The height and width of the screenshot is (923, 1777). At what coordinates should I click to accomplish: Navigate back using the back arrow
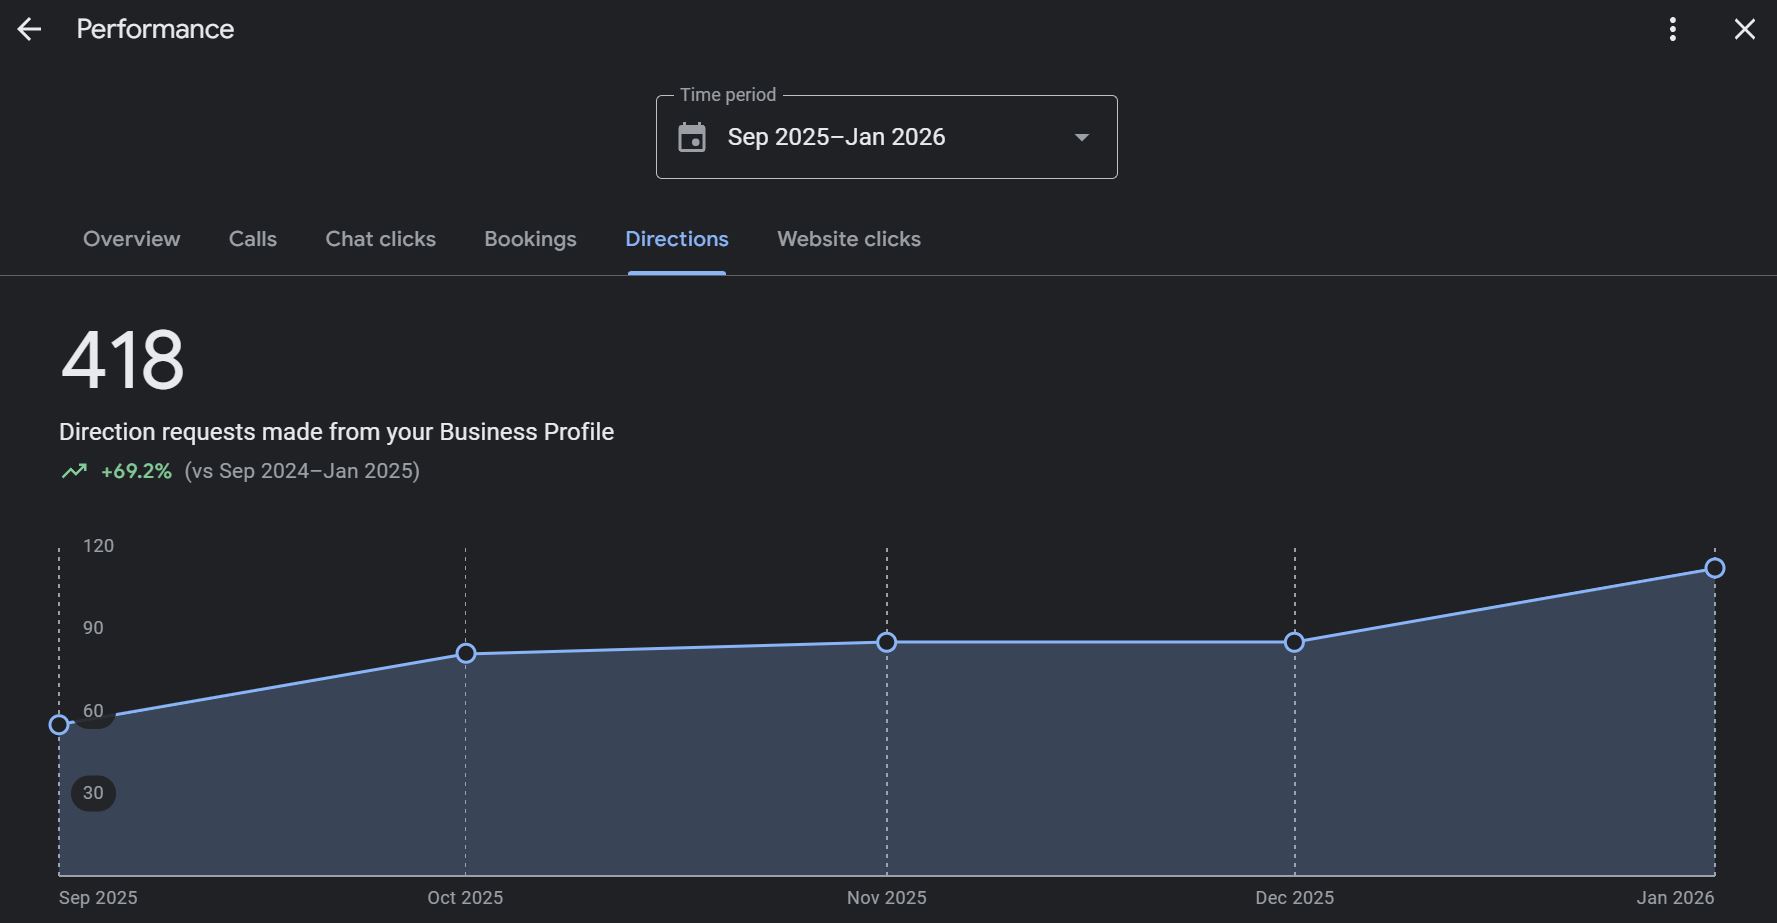click(x=30, y=28)
